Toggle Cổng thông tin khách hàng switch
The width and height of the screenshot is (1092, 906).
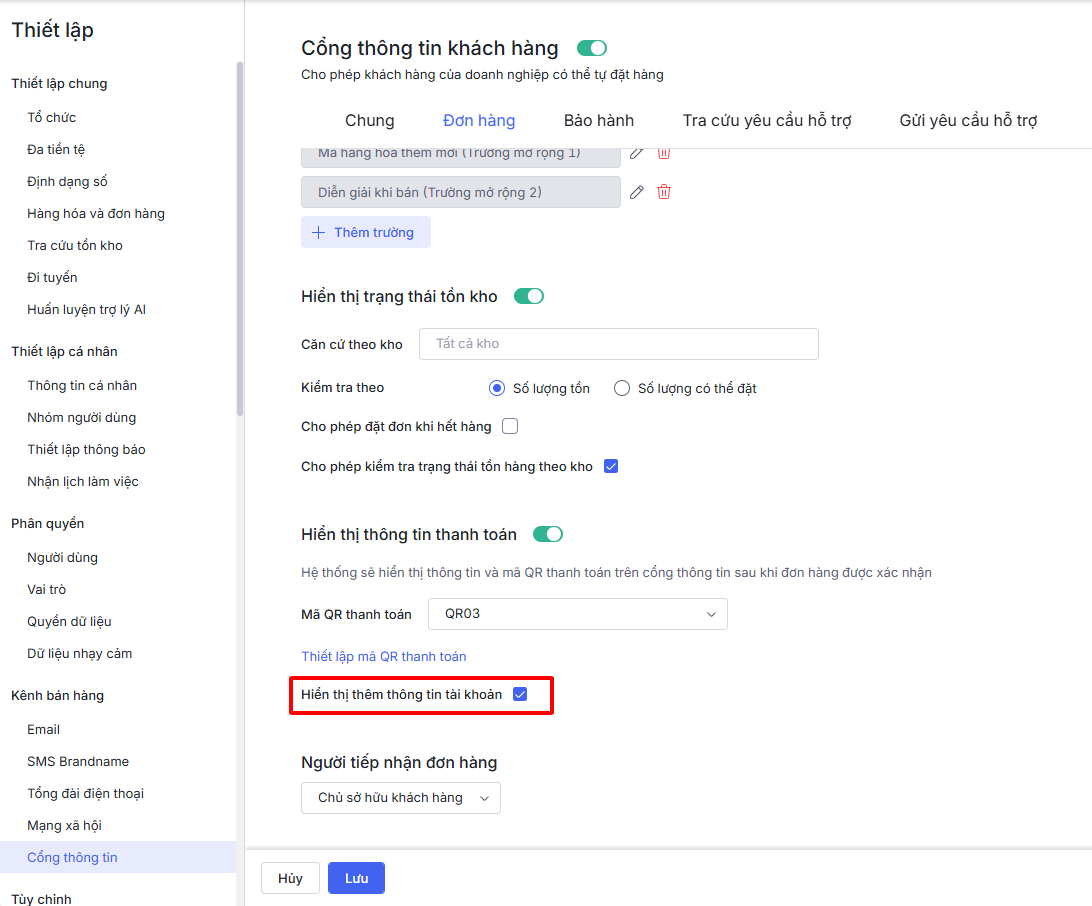[x=592, y=48]
